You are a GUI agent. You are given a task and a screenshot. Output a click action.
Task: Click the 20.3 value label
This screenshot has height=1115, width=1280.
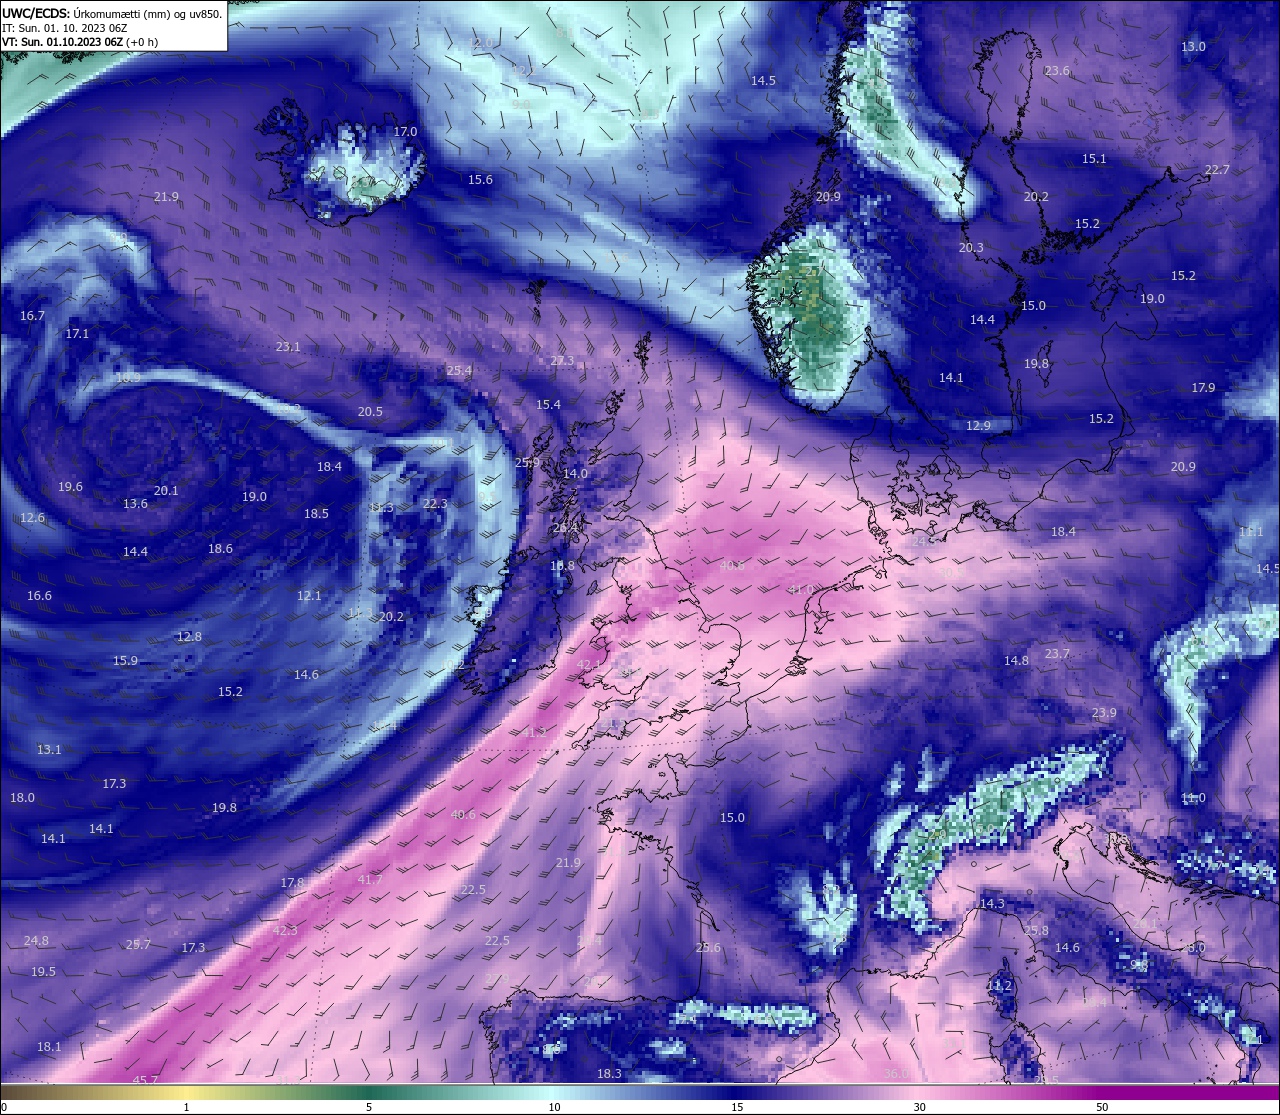pos(971,248)
